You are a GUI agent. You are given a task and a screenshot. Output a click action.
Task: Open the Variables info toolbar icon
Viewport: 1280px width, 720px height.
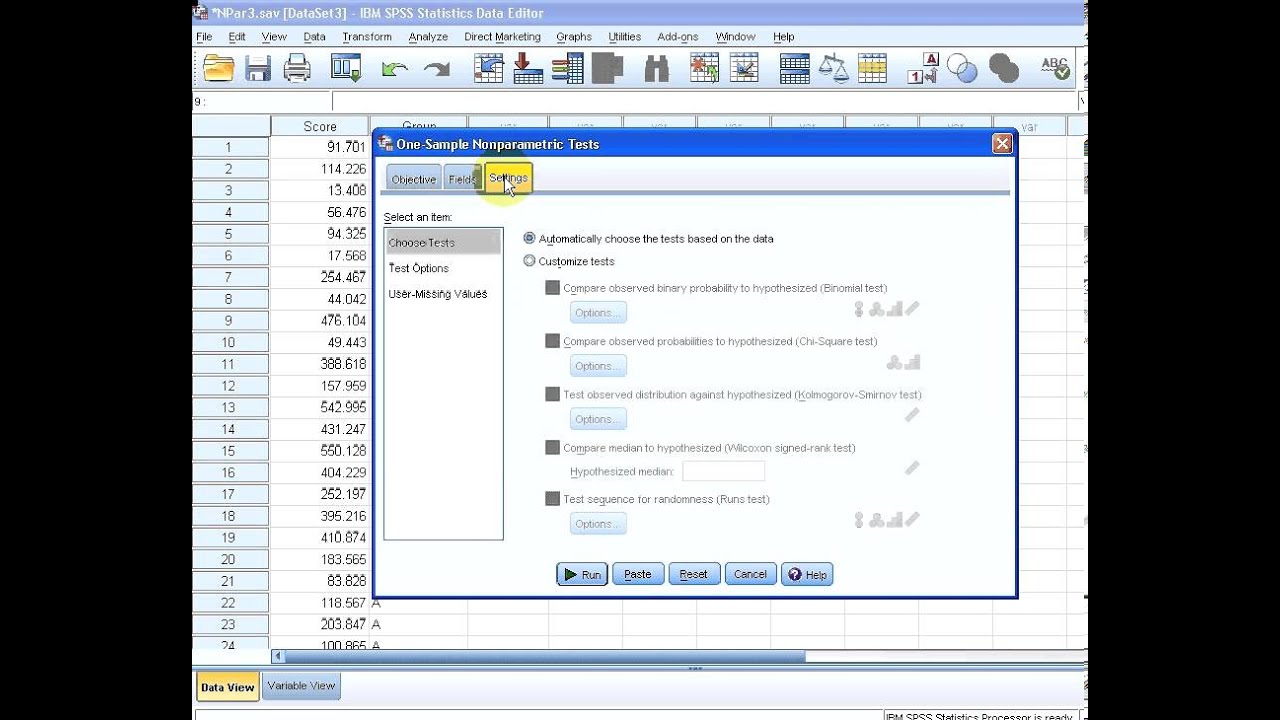click(x=567, y=69)
